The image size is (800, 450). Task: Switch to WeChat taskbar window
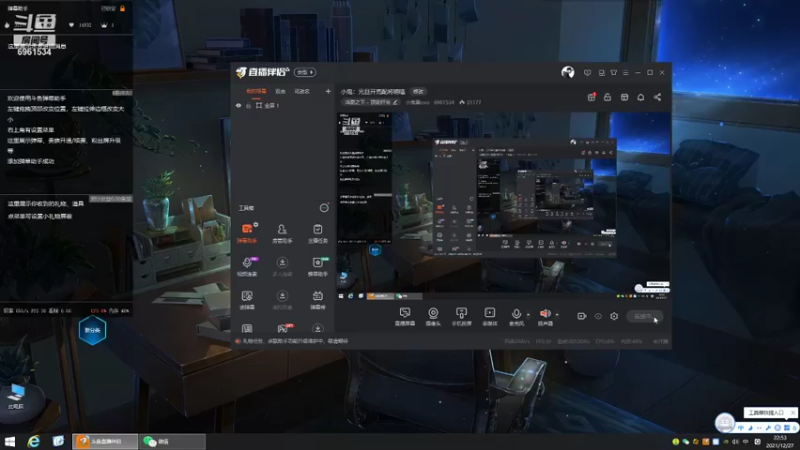(x=172, y=441)
